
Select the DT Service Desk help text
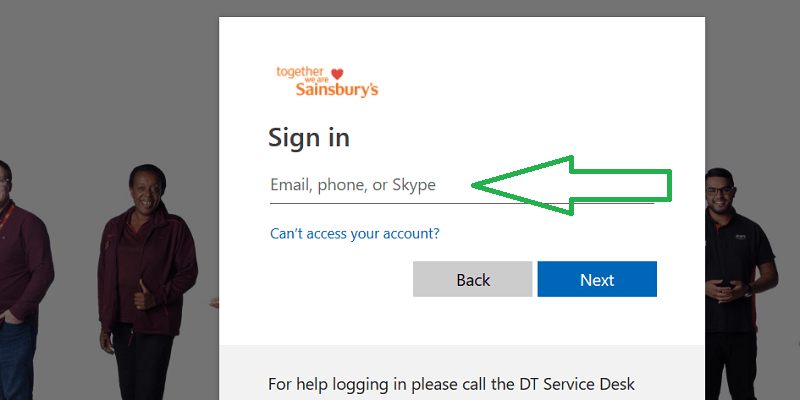[451, 384]
